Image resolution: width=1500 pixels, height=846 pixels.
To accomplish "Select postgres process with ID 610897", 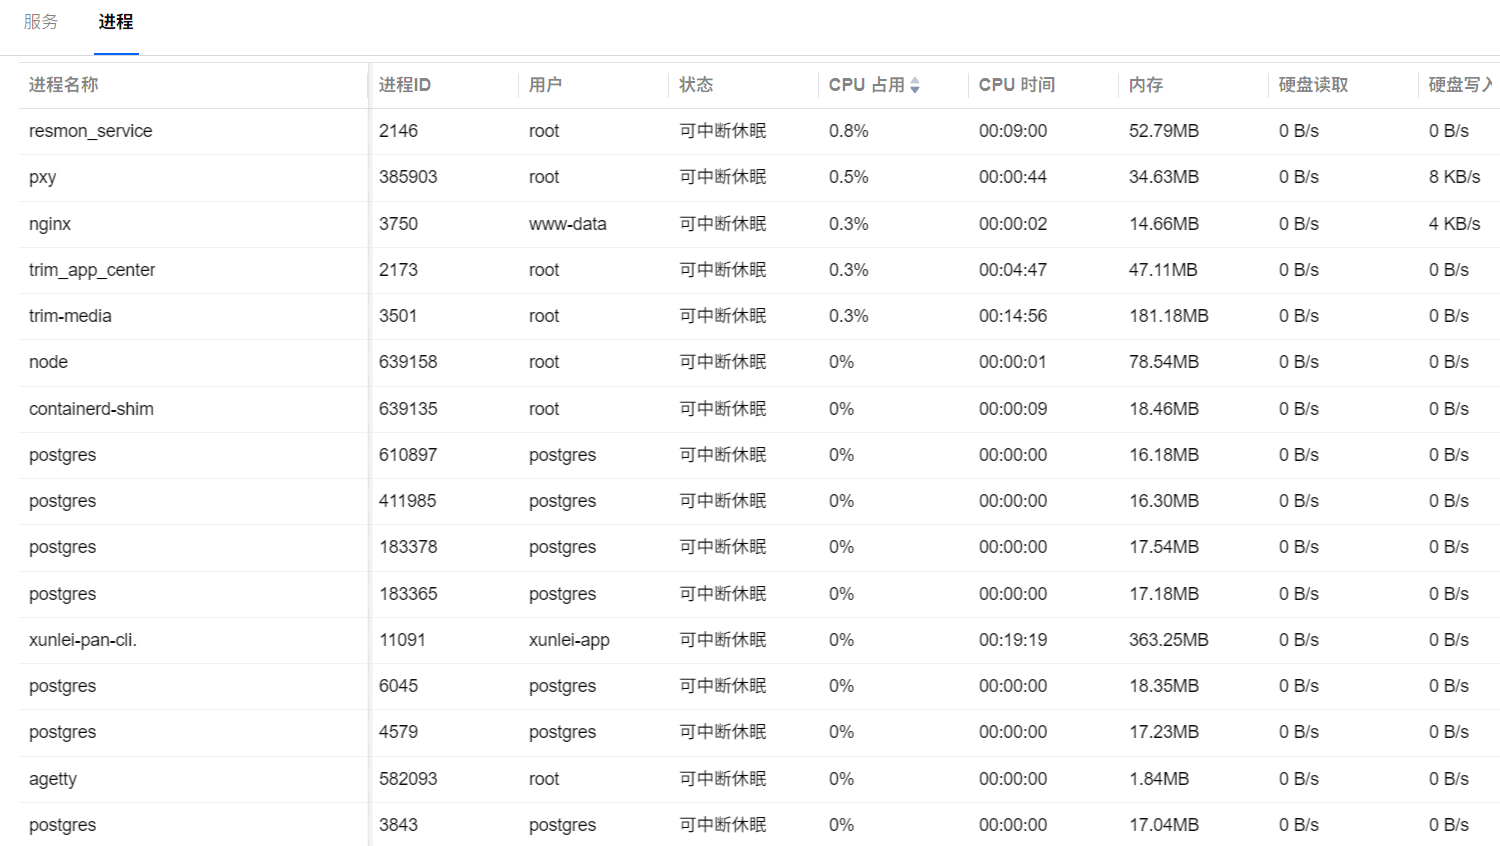I will coord(759,455).
